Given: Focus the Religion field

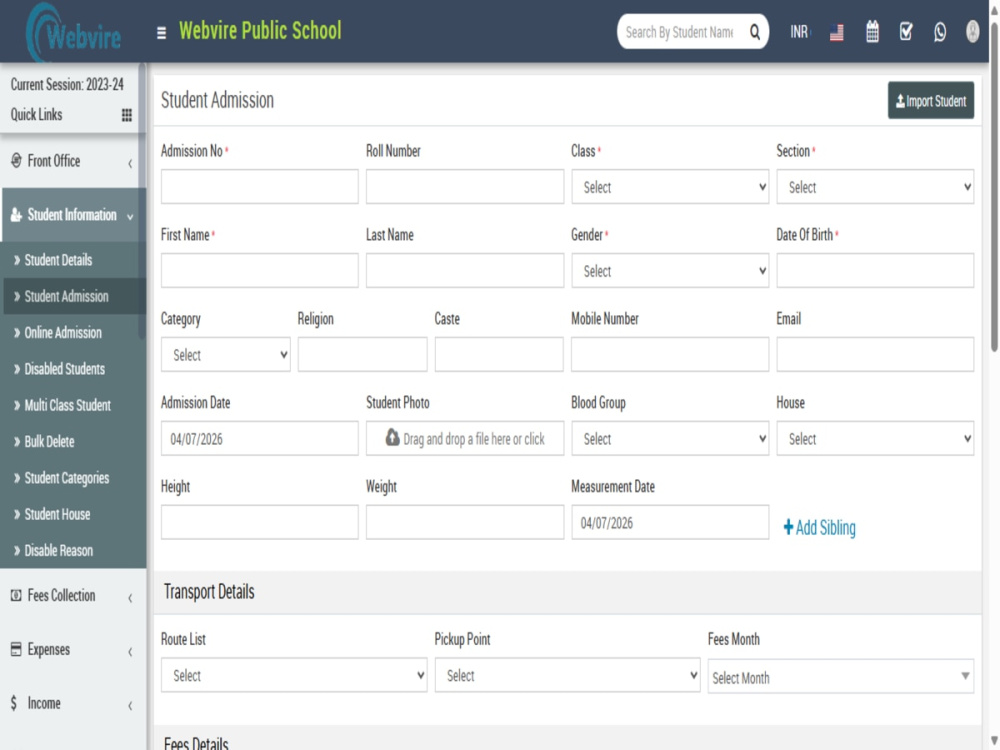Looking at the screenshot, I should pos(362,355).
